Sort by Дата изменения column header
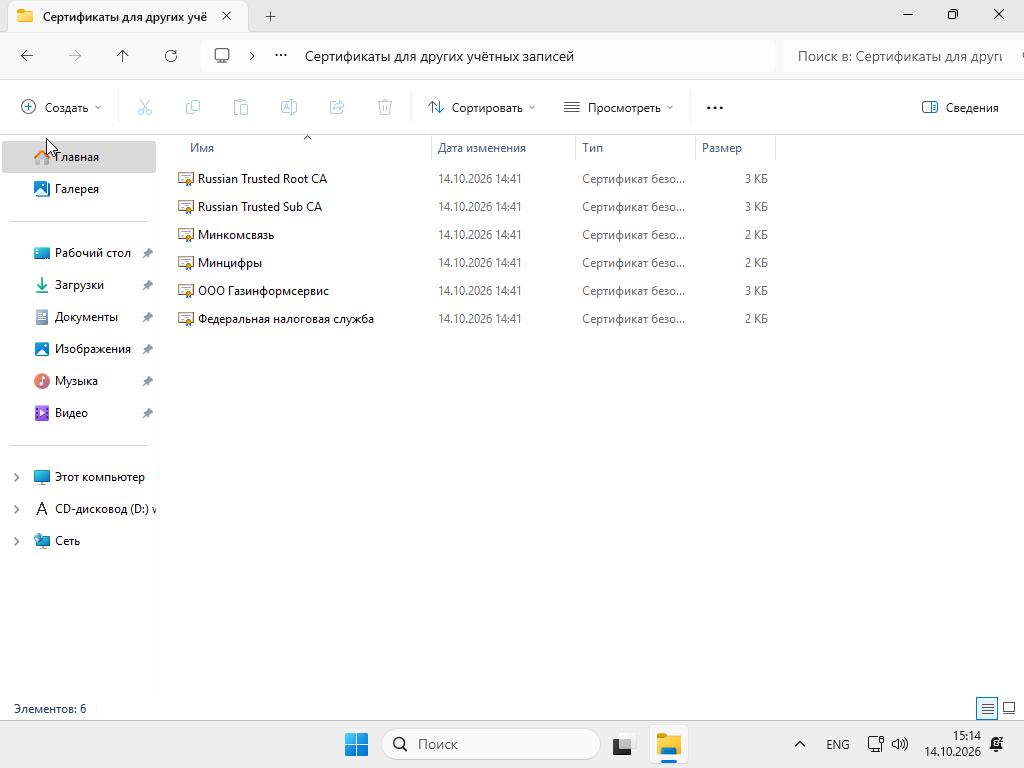 (x=482, y=148)
